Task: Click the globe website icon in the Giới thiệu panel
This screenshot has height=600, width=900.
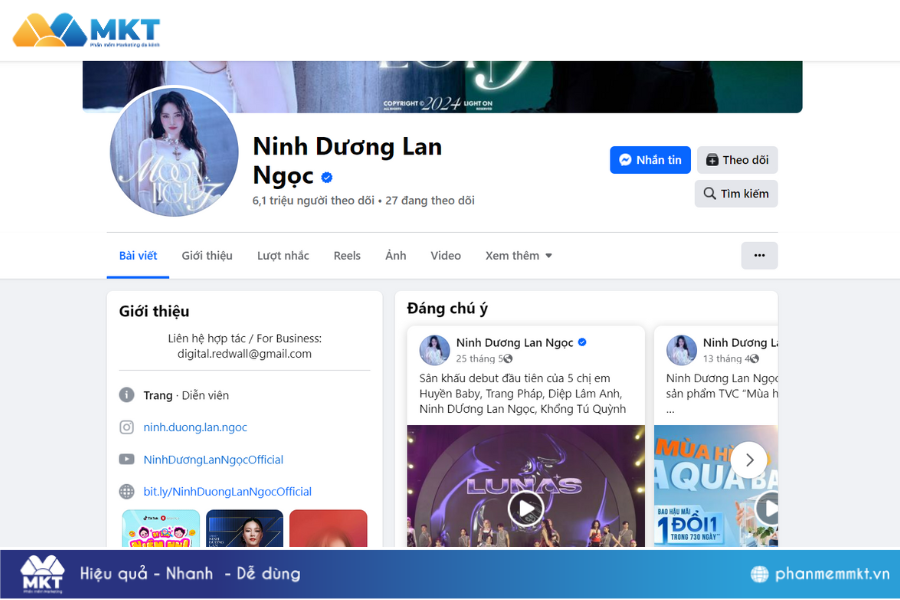Action: click(x=126, y=491)
